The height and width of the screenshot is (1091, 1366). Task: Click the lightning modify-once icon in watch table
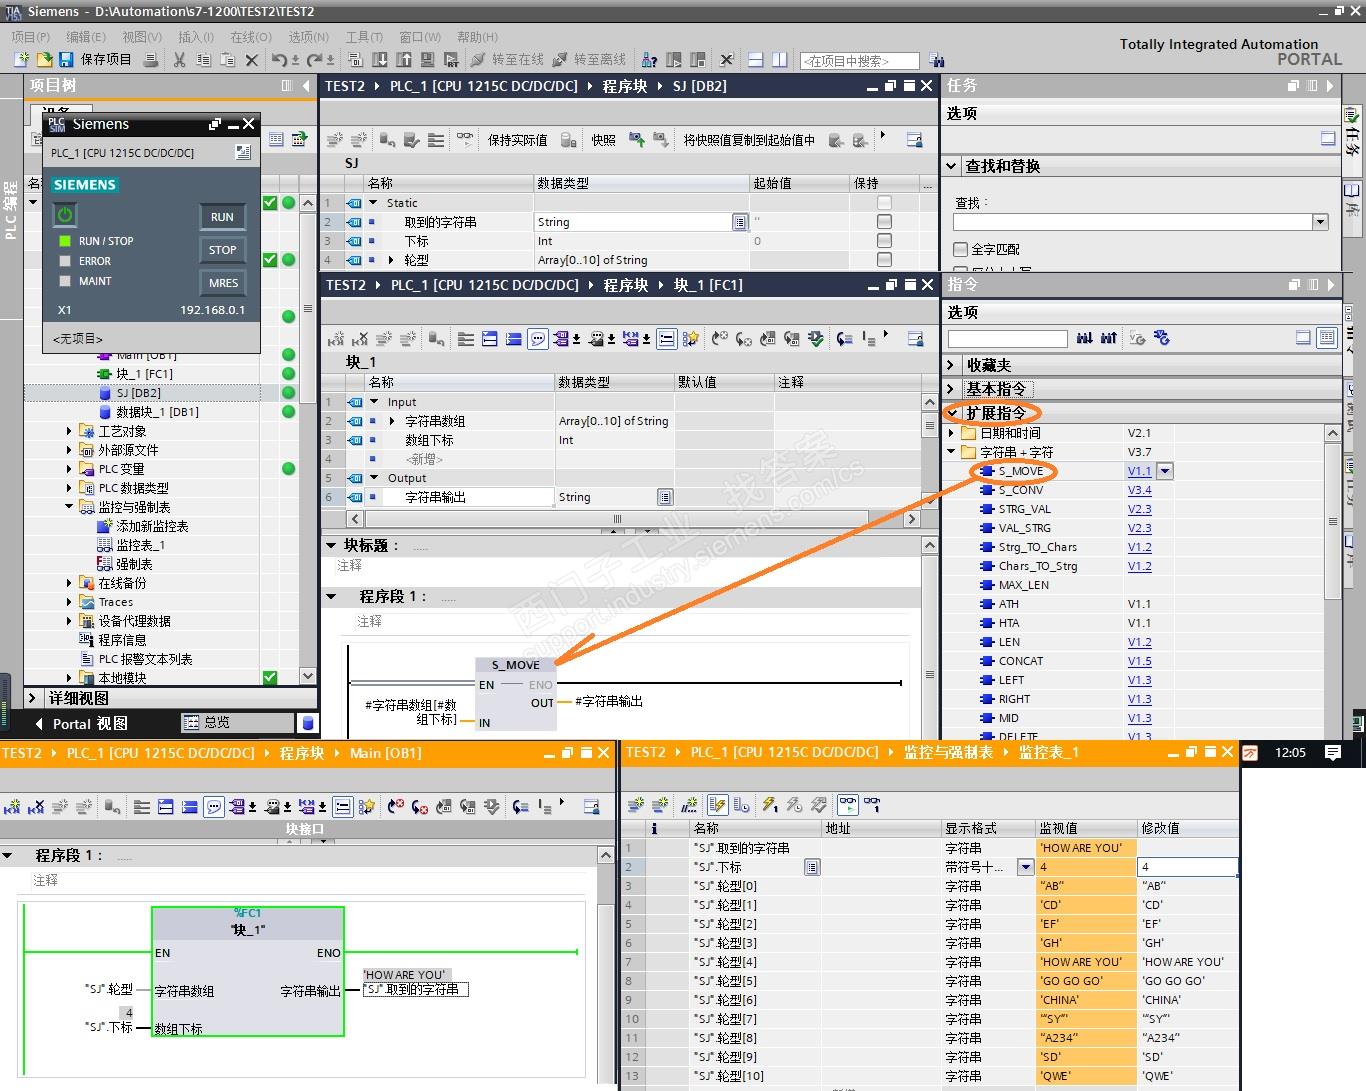point(769,804)
